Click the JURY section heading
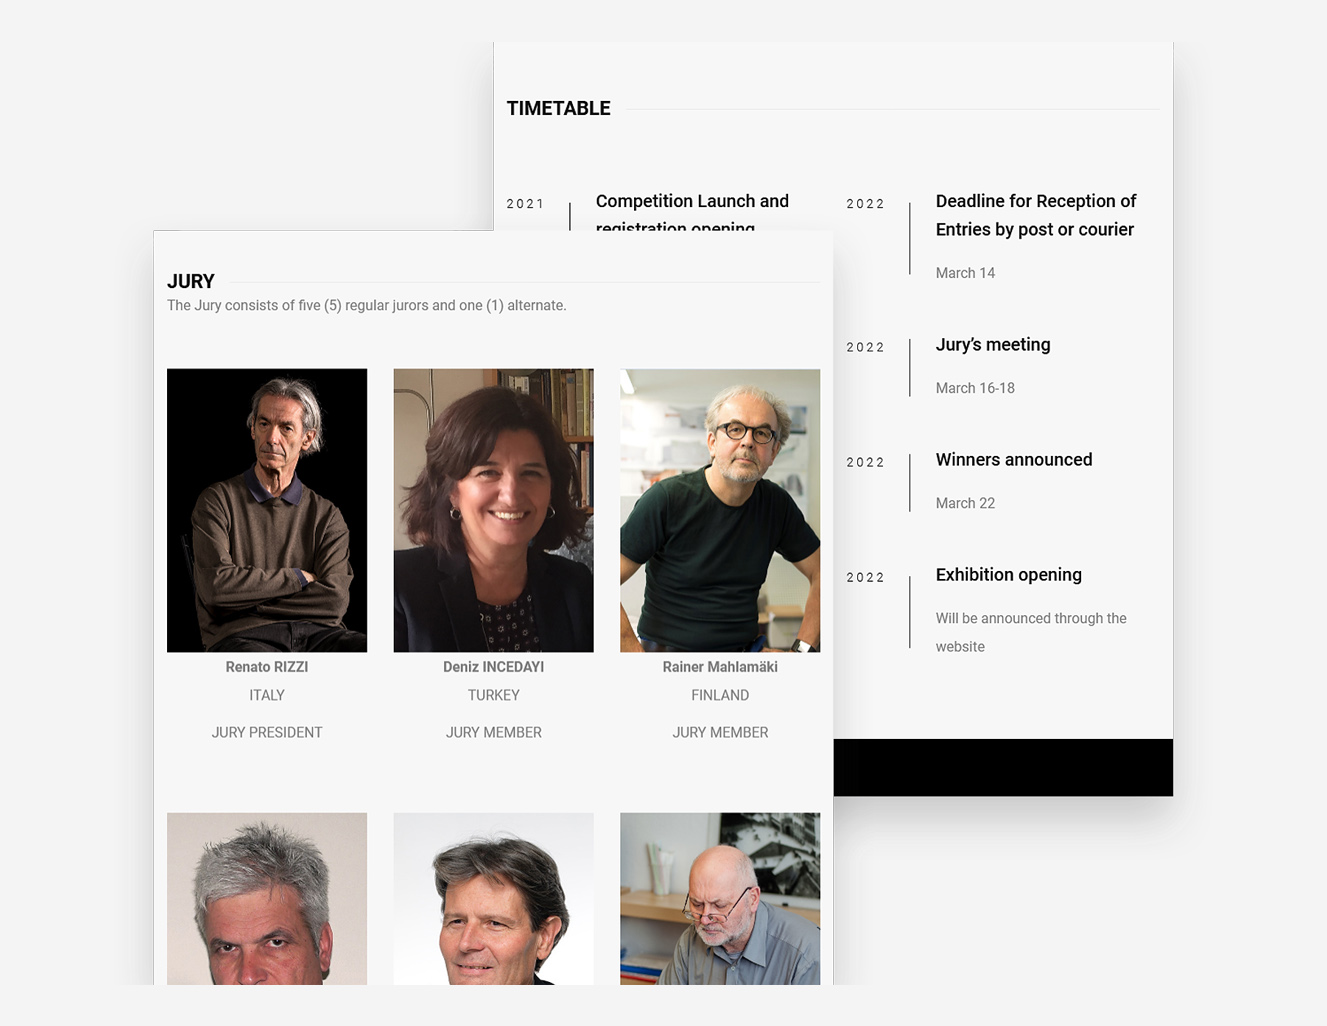This screenshot has width=1327, height=1026. pos(191,282)
